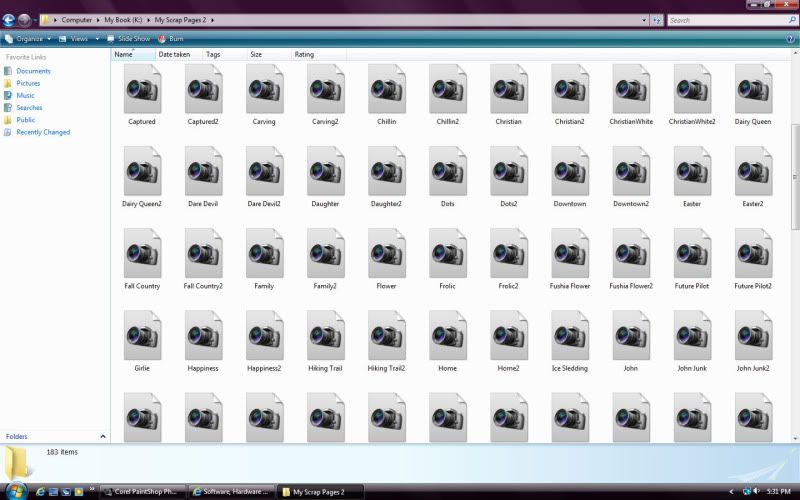The image size is (800, 500).
Task: Go to Recently Changed link
Action: click(x=42, y=132)
